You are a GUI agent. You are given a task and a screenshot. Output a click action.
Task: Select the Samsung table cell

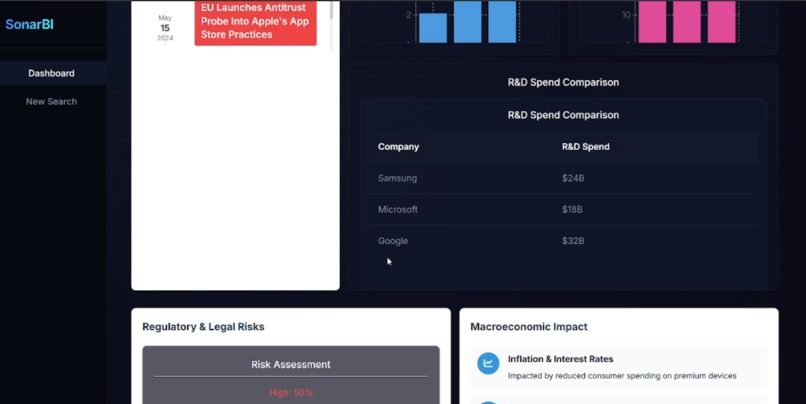397,178
